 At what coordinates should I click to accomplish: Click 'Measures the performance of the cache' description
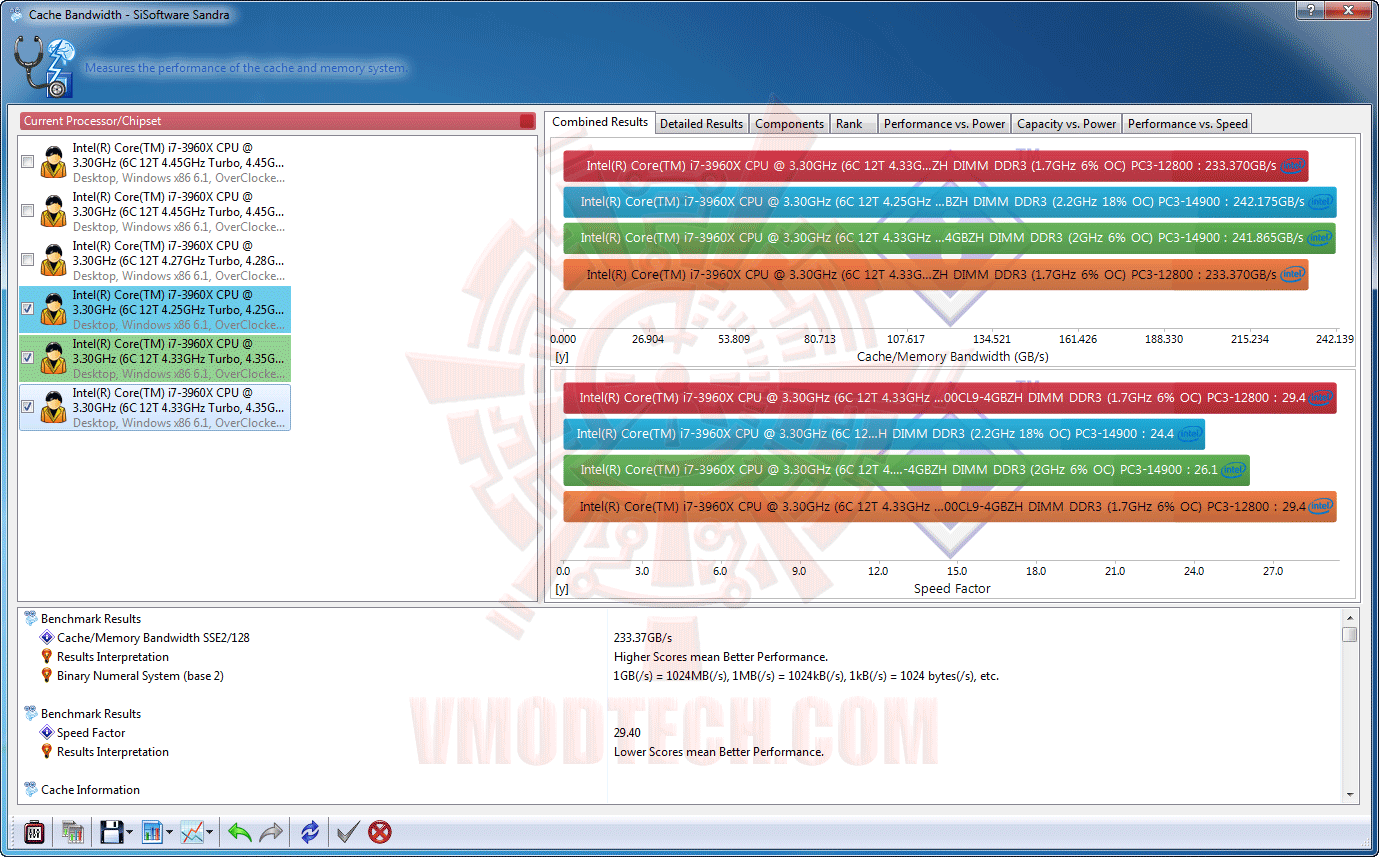coord(246,68)
